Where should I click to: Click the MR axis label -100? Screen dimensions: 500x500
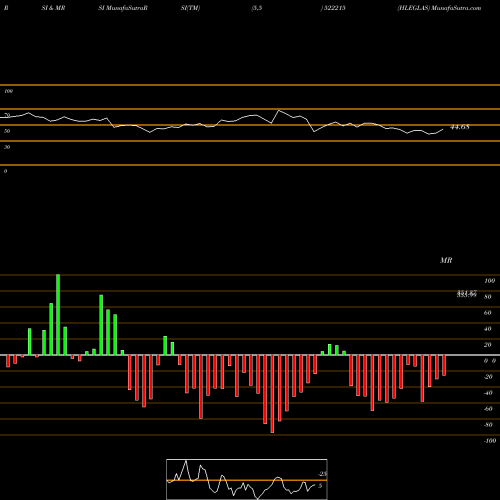click(x=490, y=441)
